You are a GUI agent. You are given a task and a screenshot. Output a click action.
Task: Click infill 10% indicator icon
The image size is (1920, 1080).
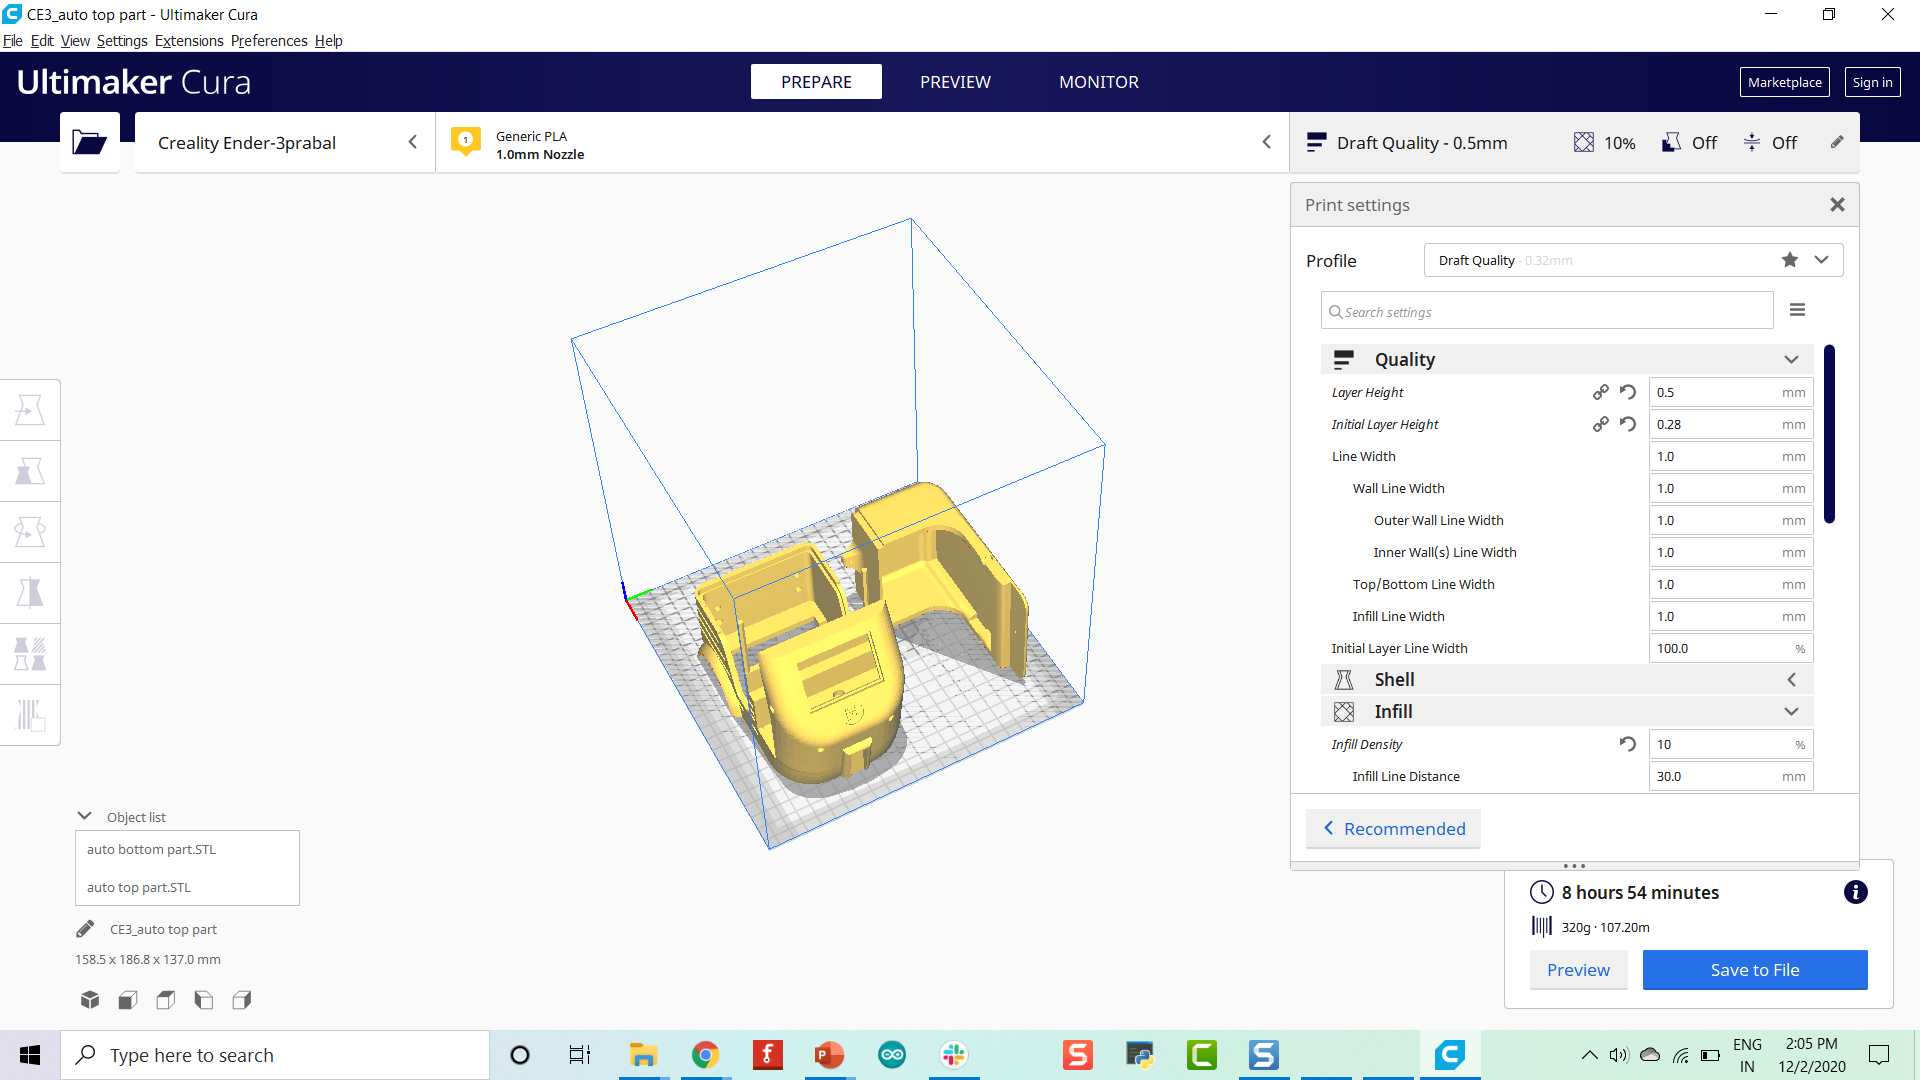(x=1584, y=143)
